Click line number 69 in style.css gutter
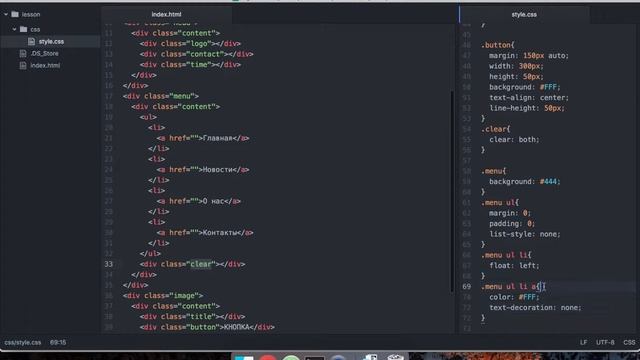This screenshot has height=360, width=640. pos(467,287)
